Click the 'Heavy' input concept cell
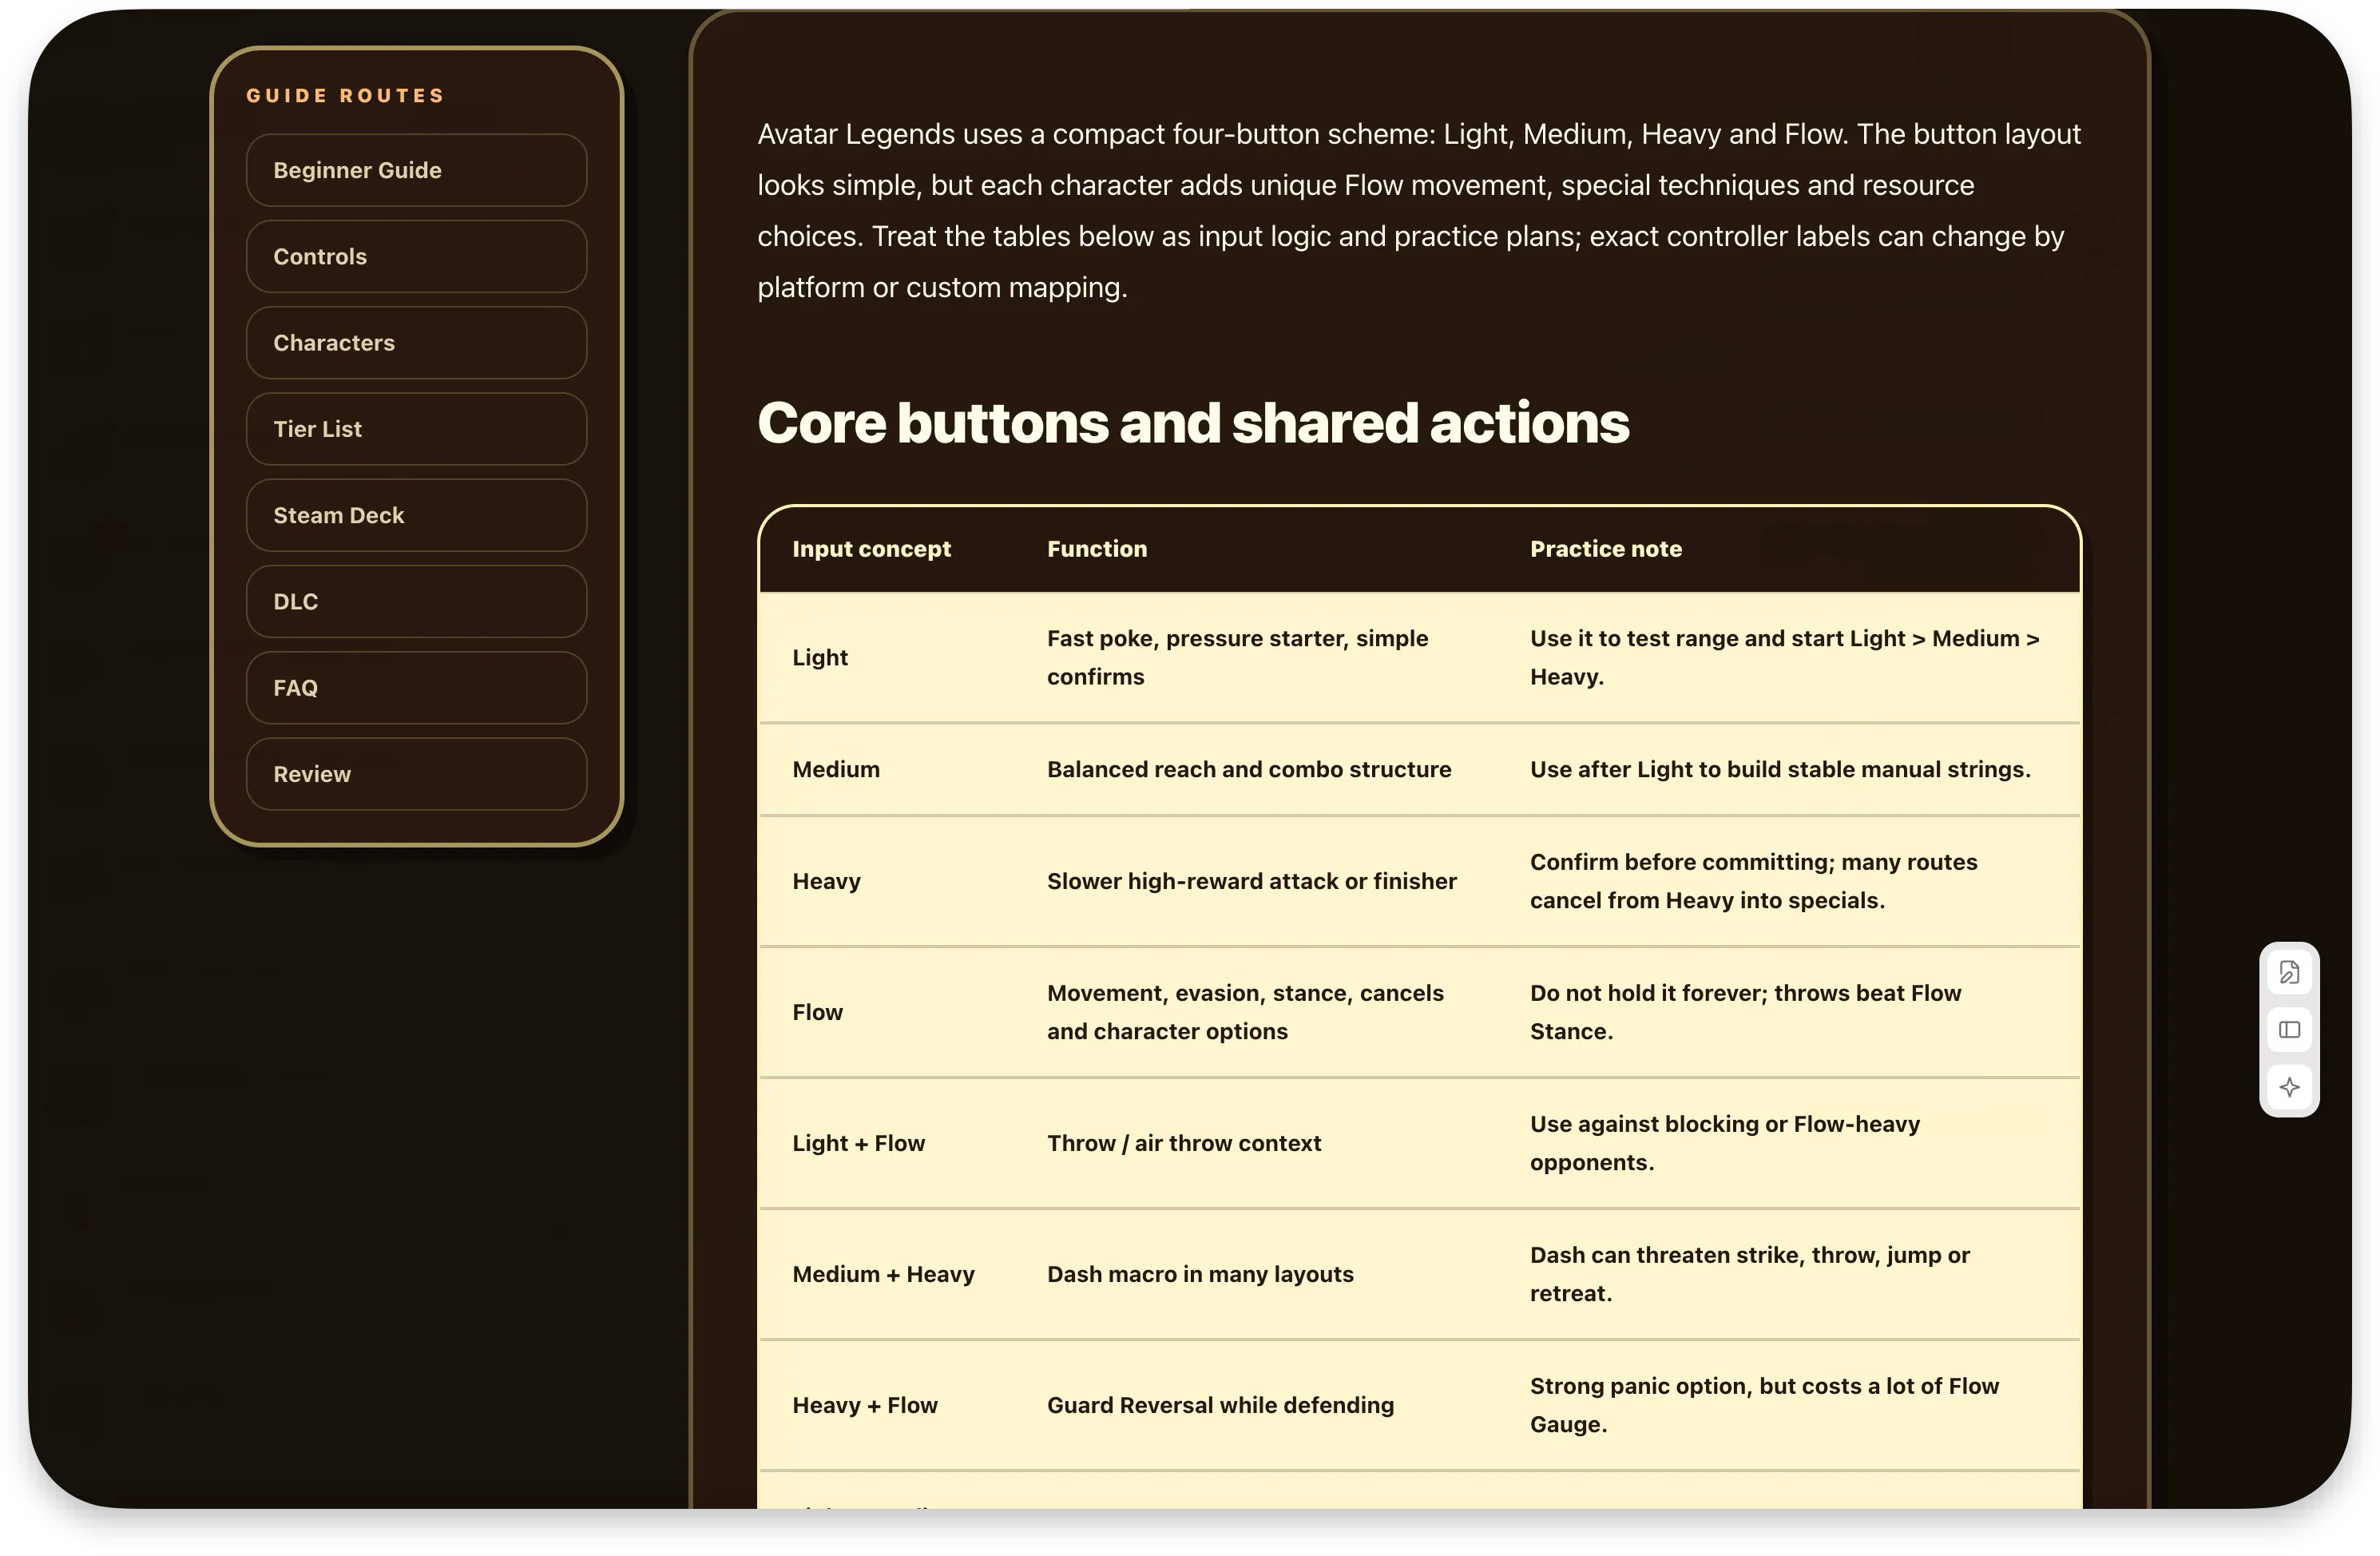The image size is (2380, 1556). pos(826,881)
